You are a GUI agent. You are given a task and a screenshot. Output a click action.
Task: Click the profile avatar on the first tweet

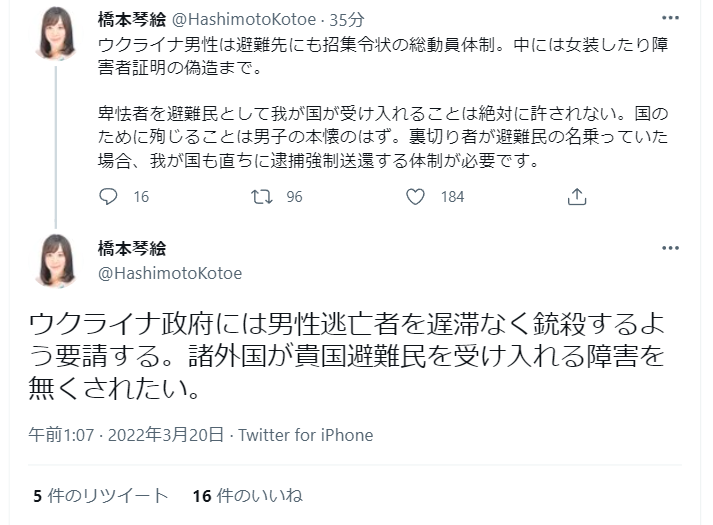[56, 33]
